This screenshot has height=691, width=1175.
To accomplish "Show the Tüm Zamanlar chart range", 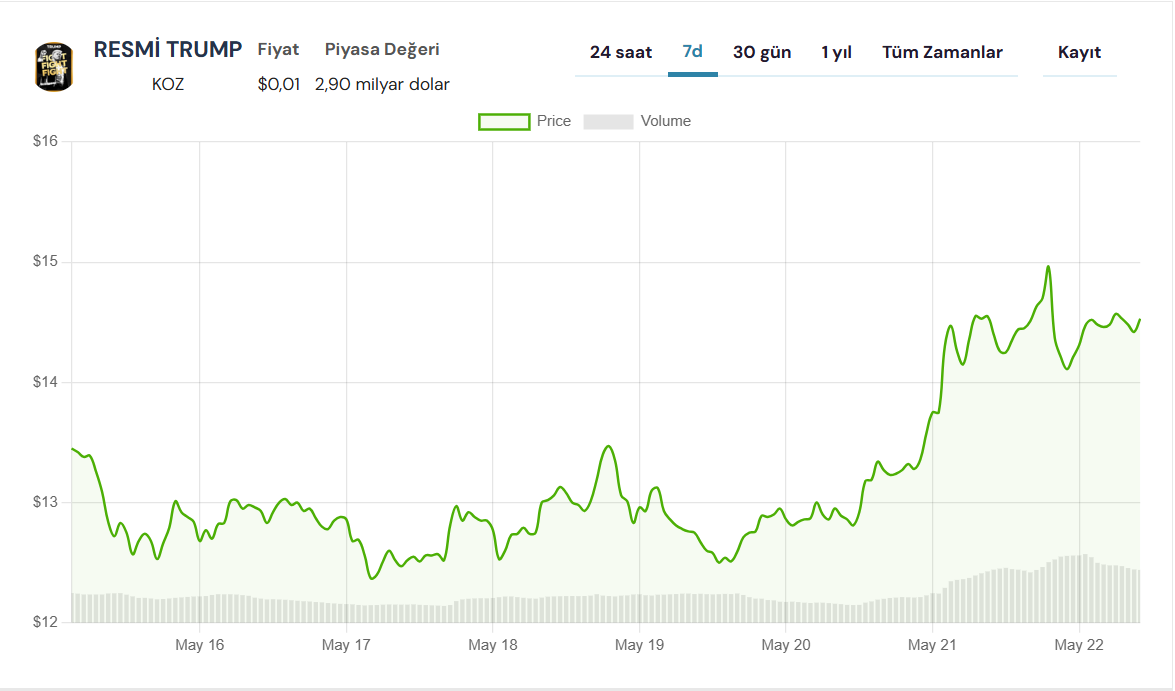I will 942,52.
